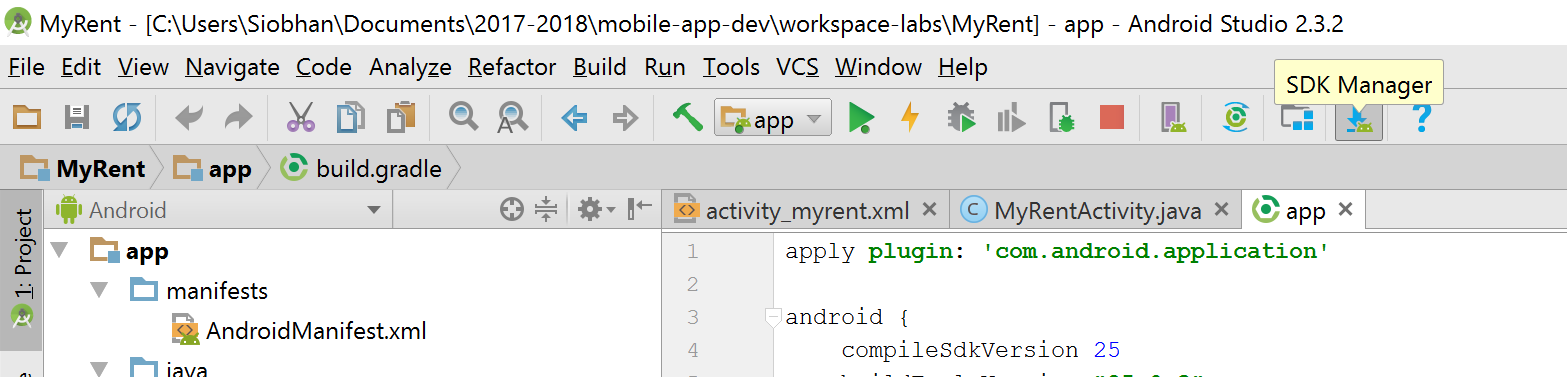Click the Android Profiler icon
Screen dimensions: 1567x377
[x=1012, y=118]
